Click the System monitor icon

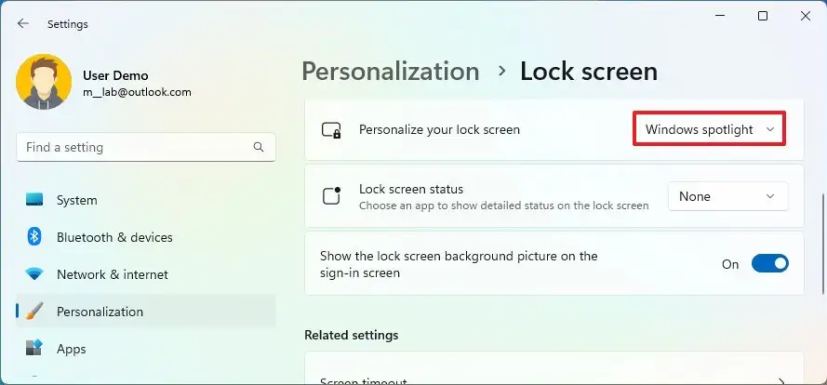click(x=34, y=200)
